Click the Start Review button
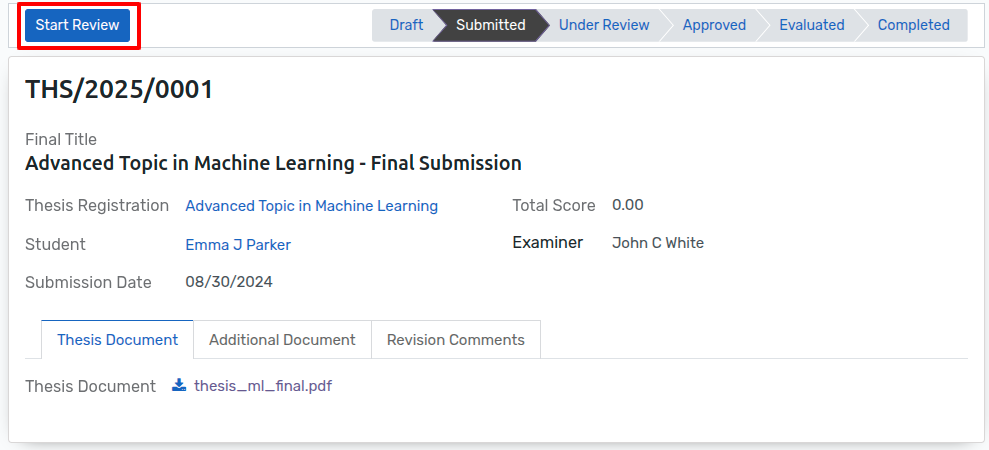 click(x=77, y=25)
